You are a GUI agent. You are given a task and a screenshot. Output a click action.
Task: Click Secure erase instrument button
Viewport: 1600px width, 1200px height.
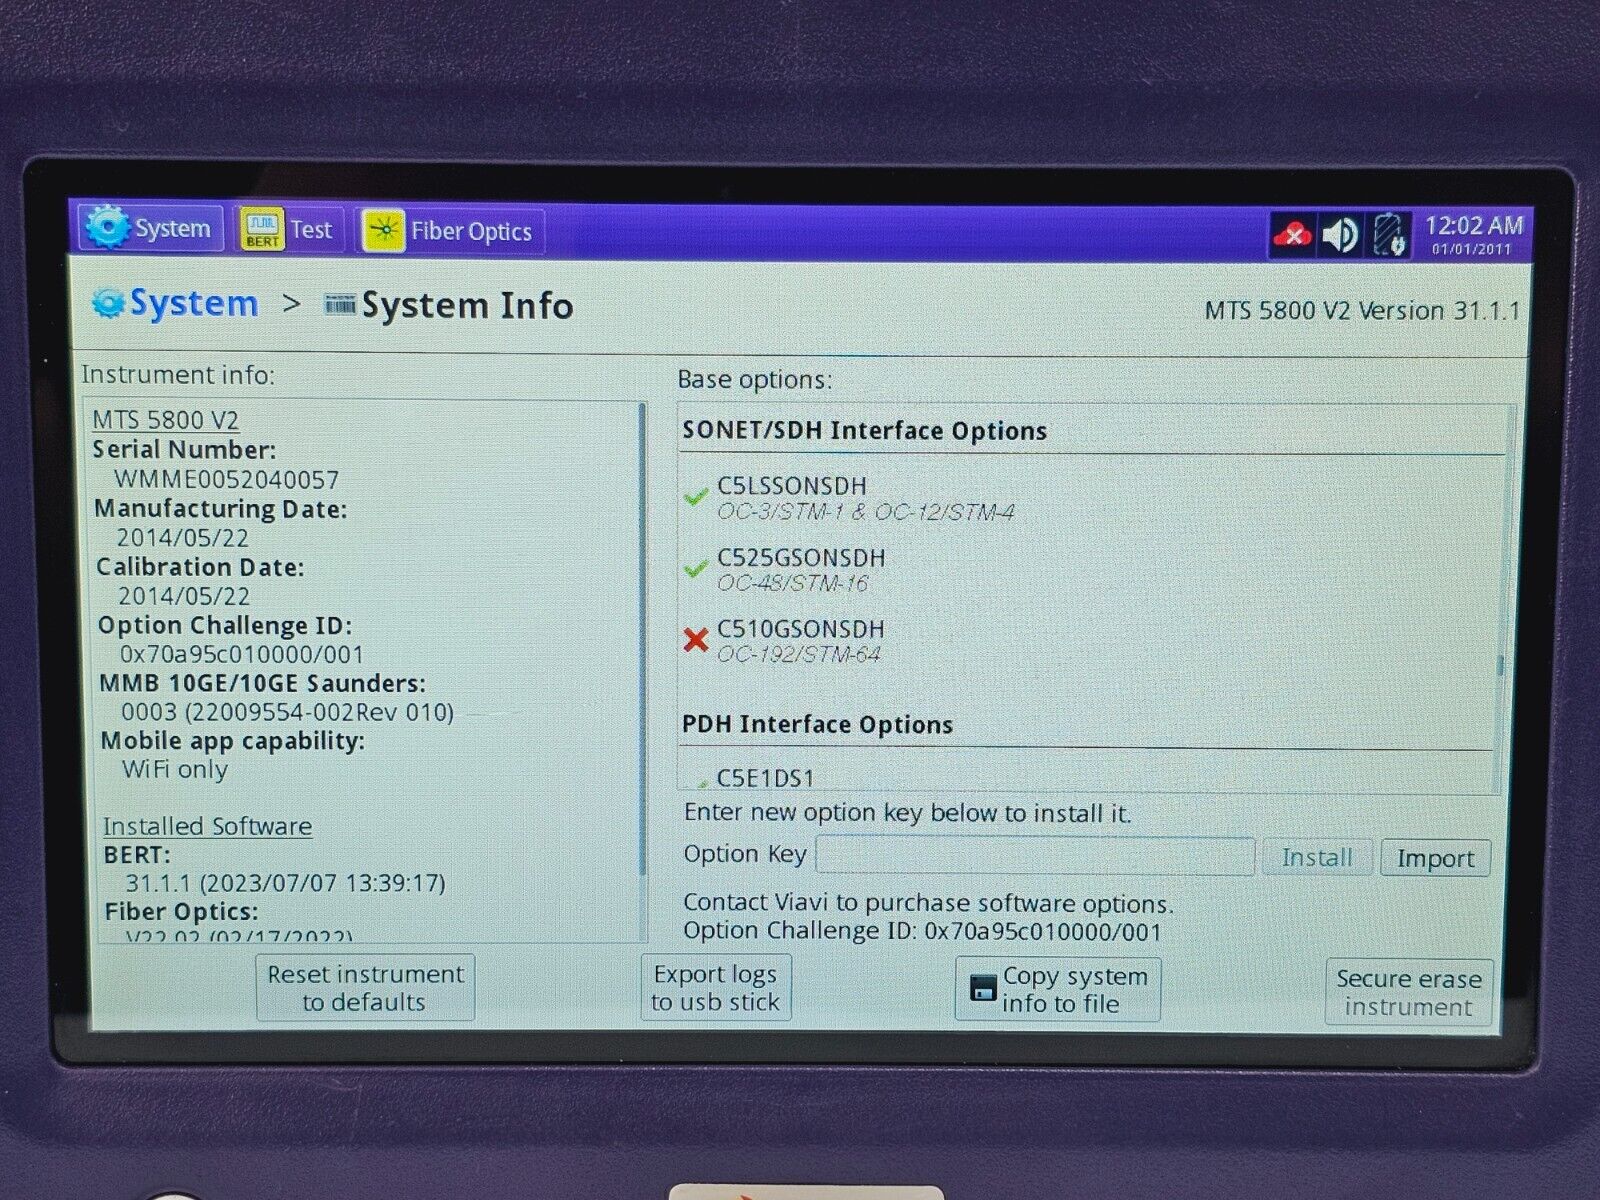tap(1408, 992)
